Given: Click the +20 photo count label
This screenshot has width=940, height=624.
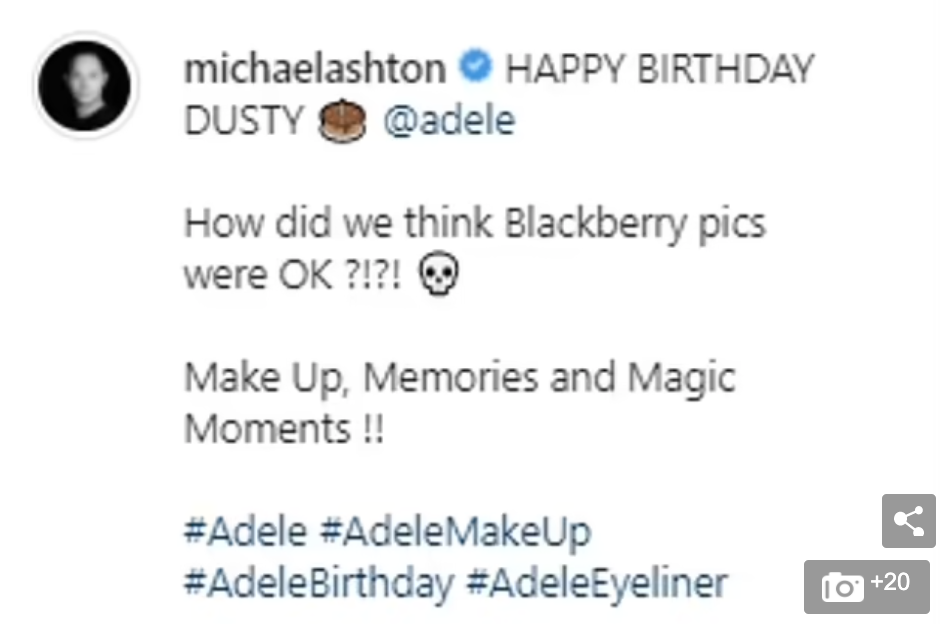Looking at the screenshot, I should [x=890, y=581].
